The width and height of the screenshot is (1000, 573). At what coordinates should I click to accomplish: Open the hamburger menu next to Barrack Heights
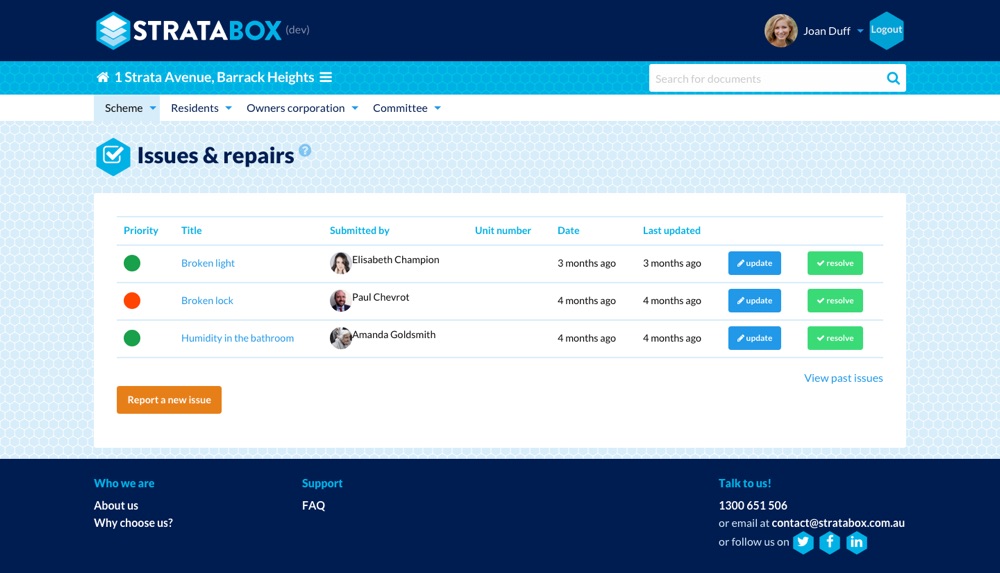(326, 78)
